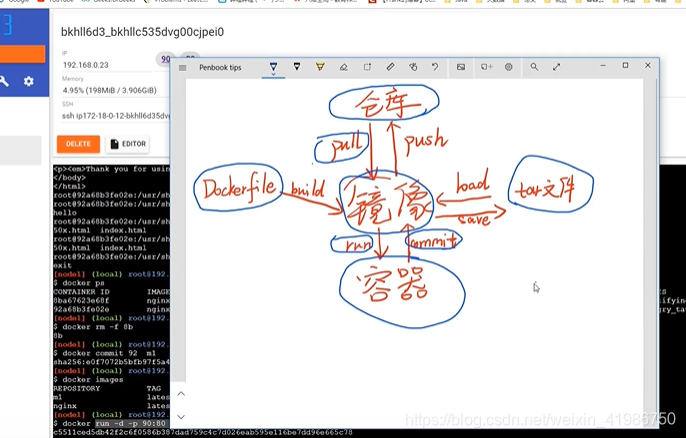Select the rectangular selection tool
Image resolution: width=686 pixels, height=438 pixels.
[367, 67]
